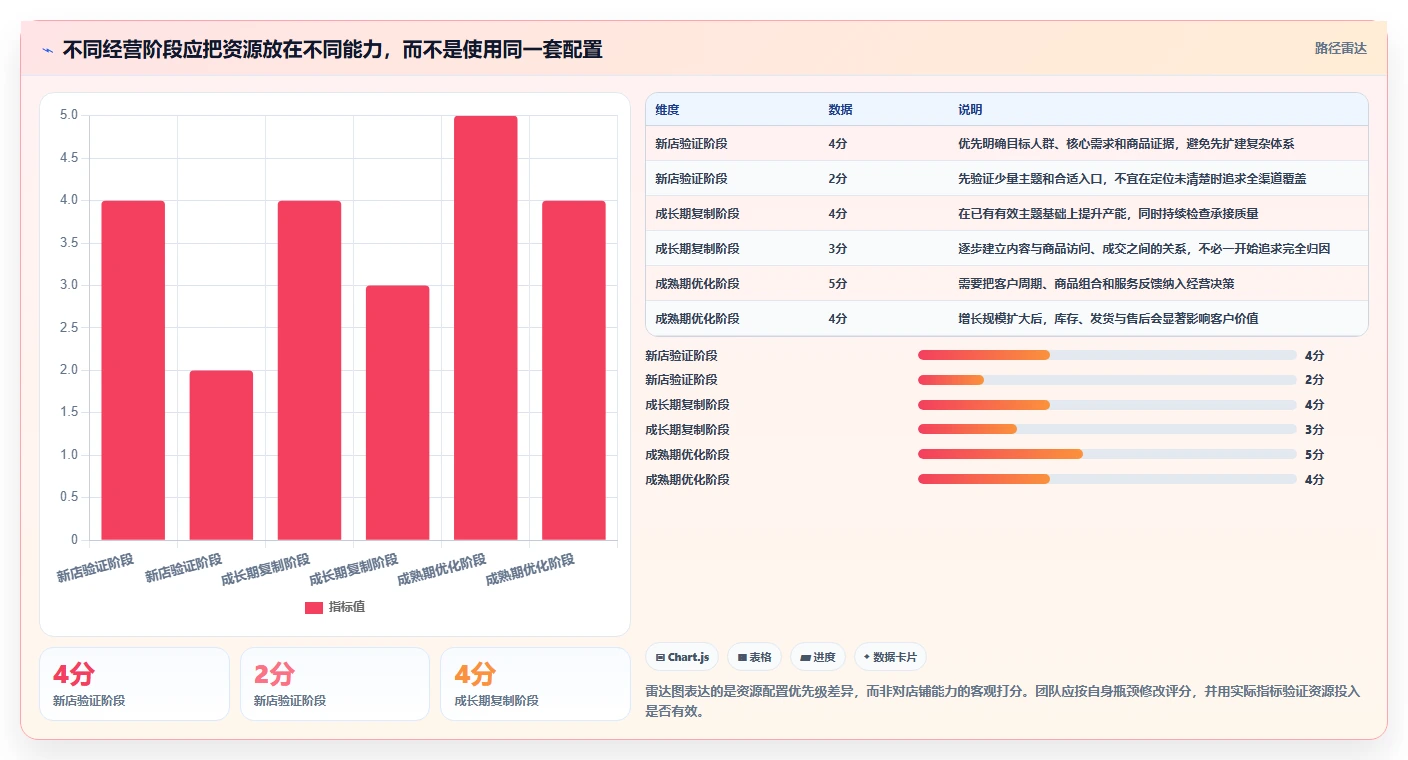Click the 3分 cell in the table
Image resolution: width=1408 pixels, height=760 pixels.
tap(838, 249)
